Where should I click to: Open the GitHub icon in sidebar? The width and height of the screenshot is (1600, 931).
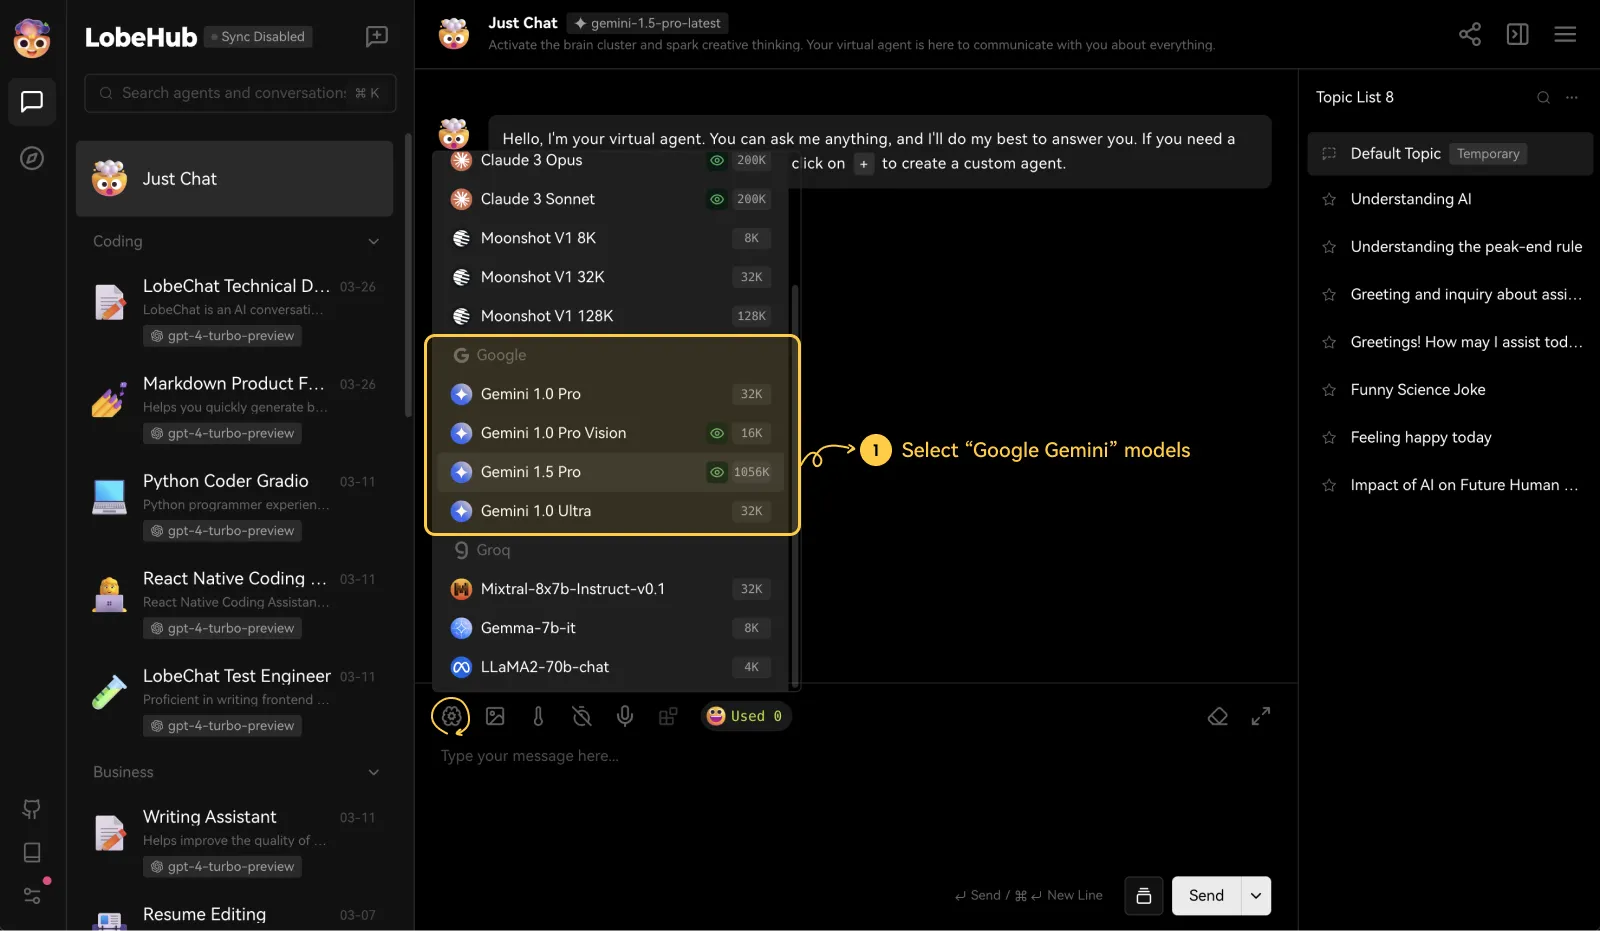(32, 809)
